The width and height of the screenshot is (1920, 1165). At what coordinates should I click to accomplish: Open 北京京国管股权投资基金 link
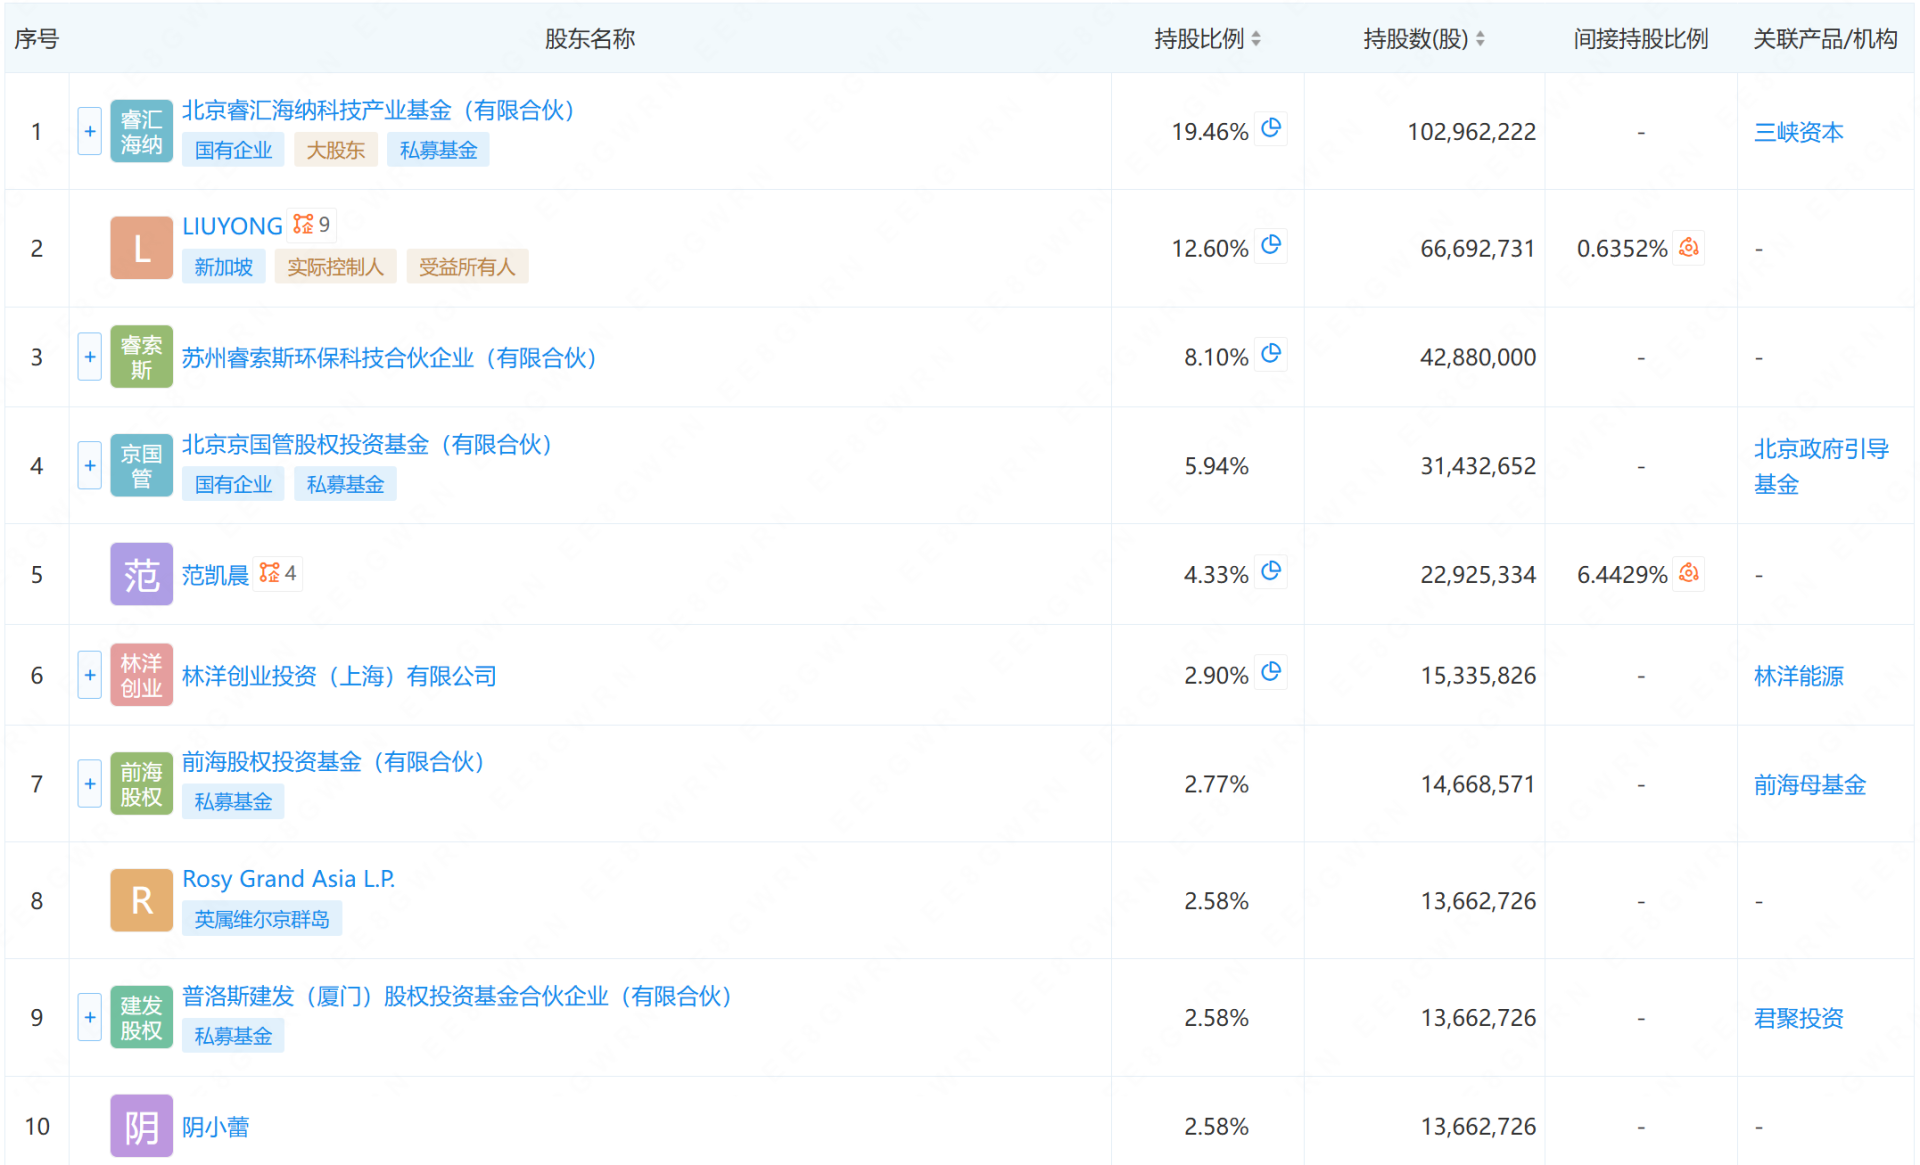[x=367, y=444]
